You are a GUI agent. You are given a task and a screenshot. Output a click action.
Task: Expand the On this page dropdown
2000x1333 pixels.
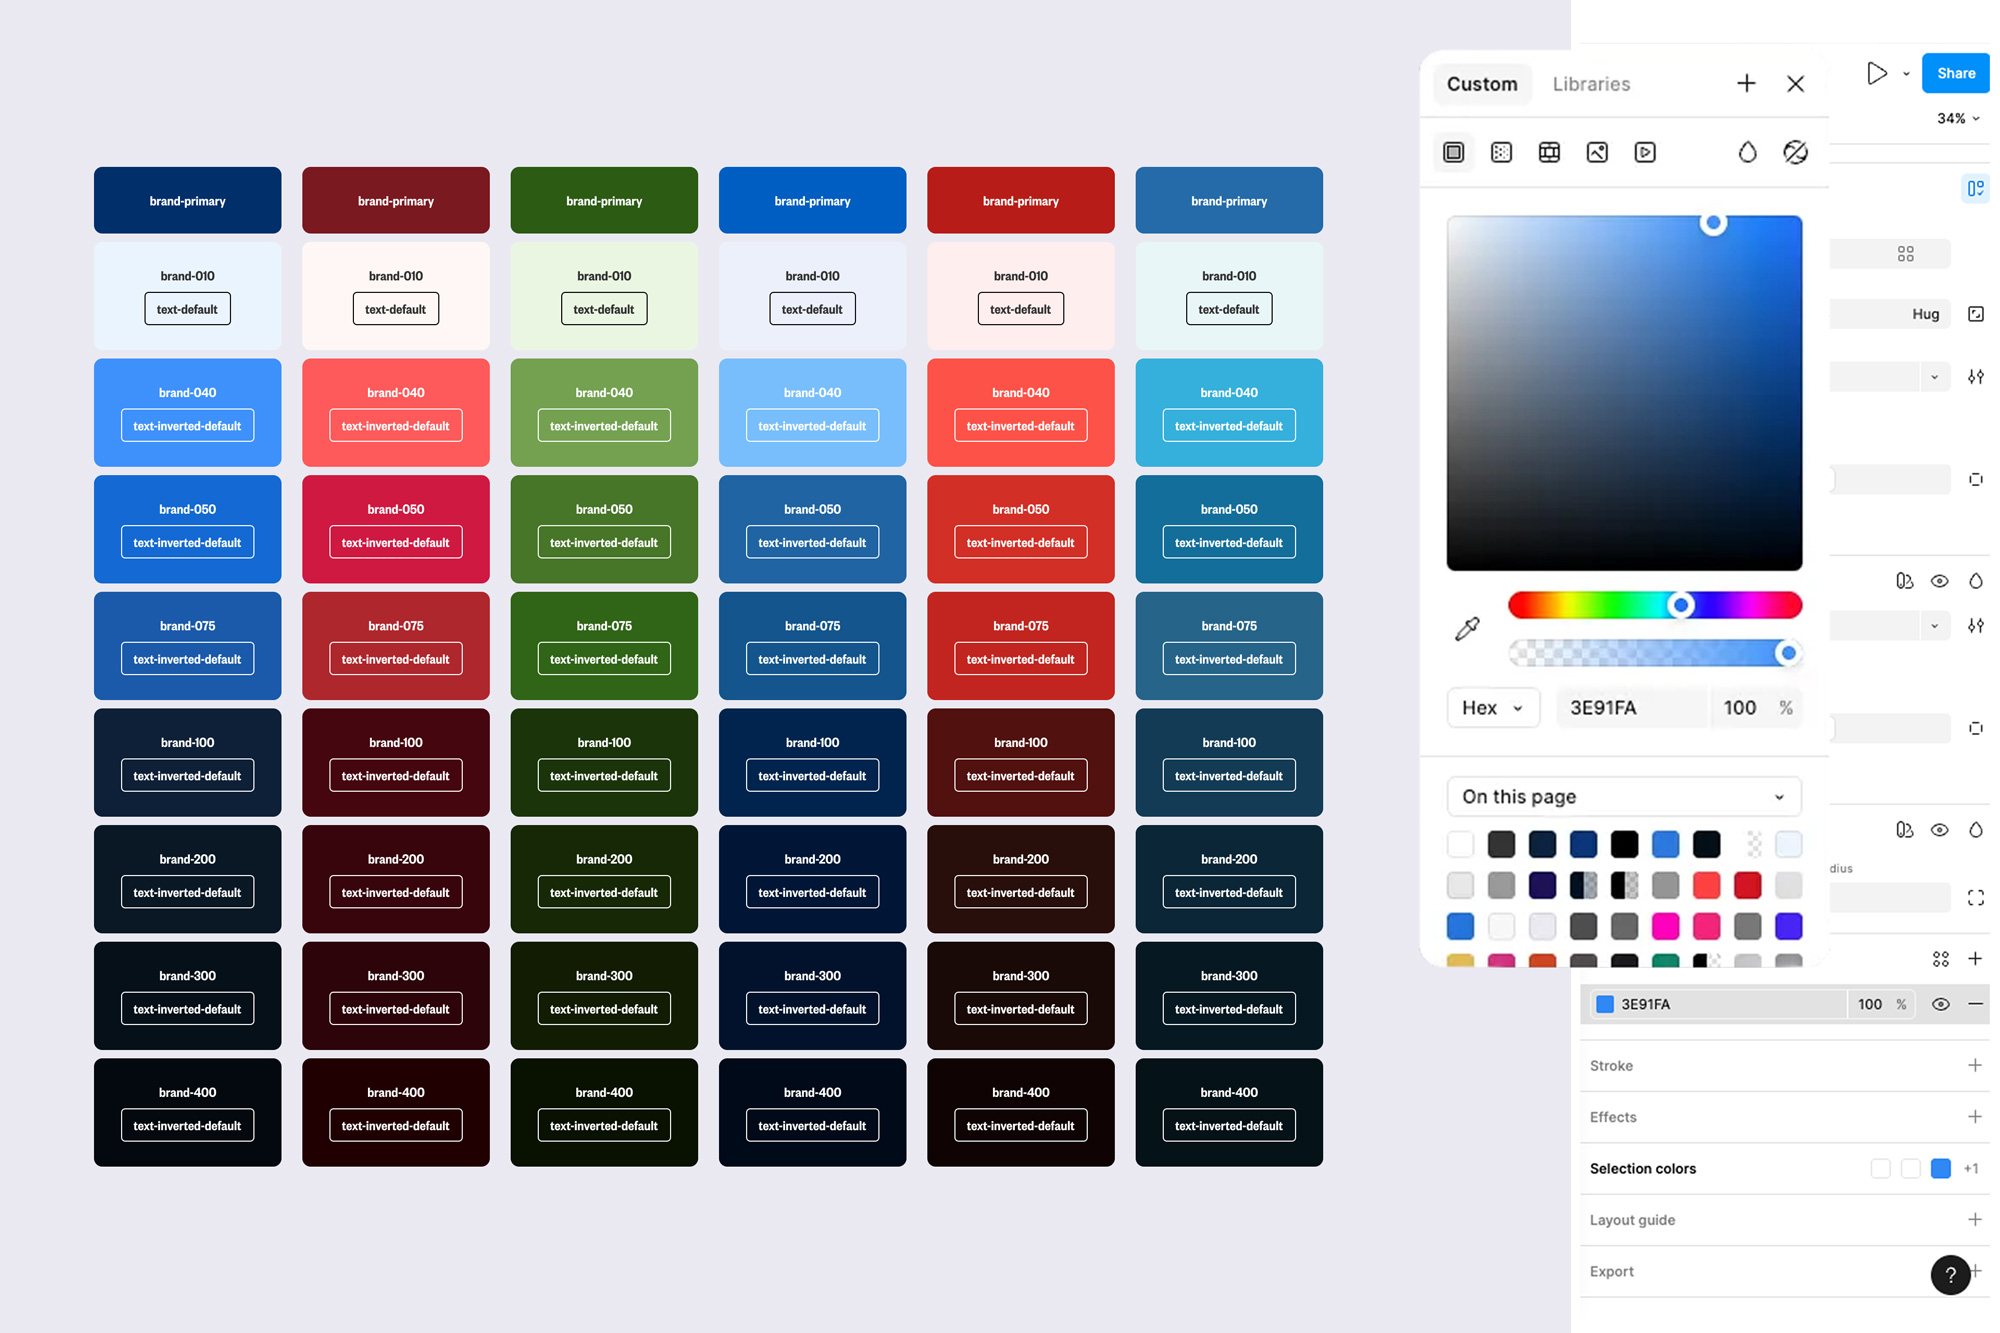click(1623, 797)
